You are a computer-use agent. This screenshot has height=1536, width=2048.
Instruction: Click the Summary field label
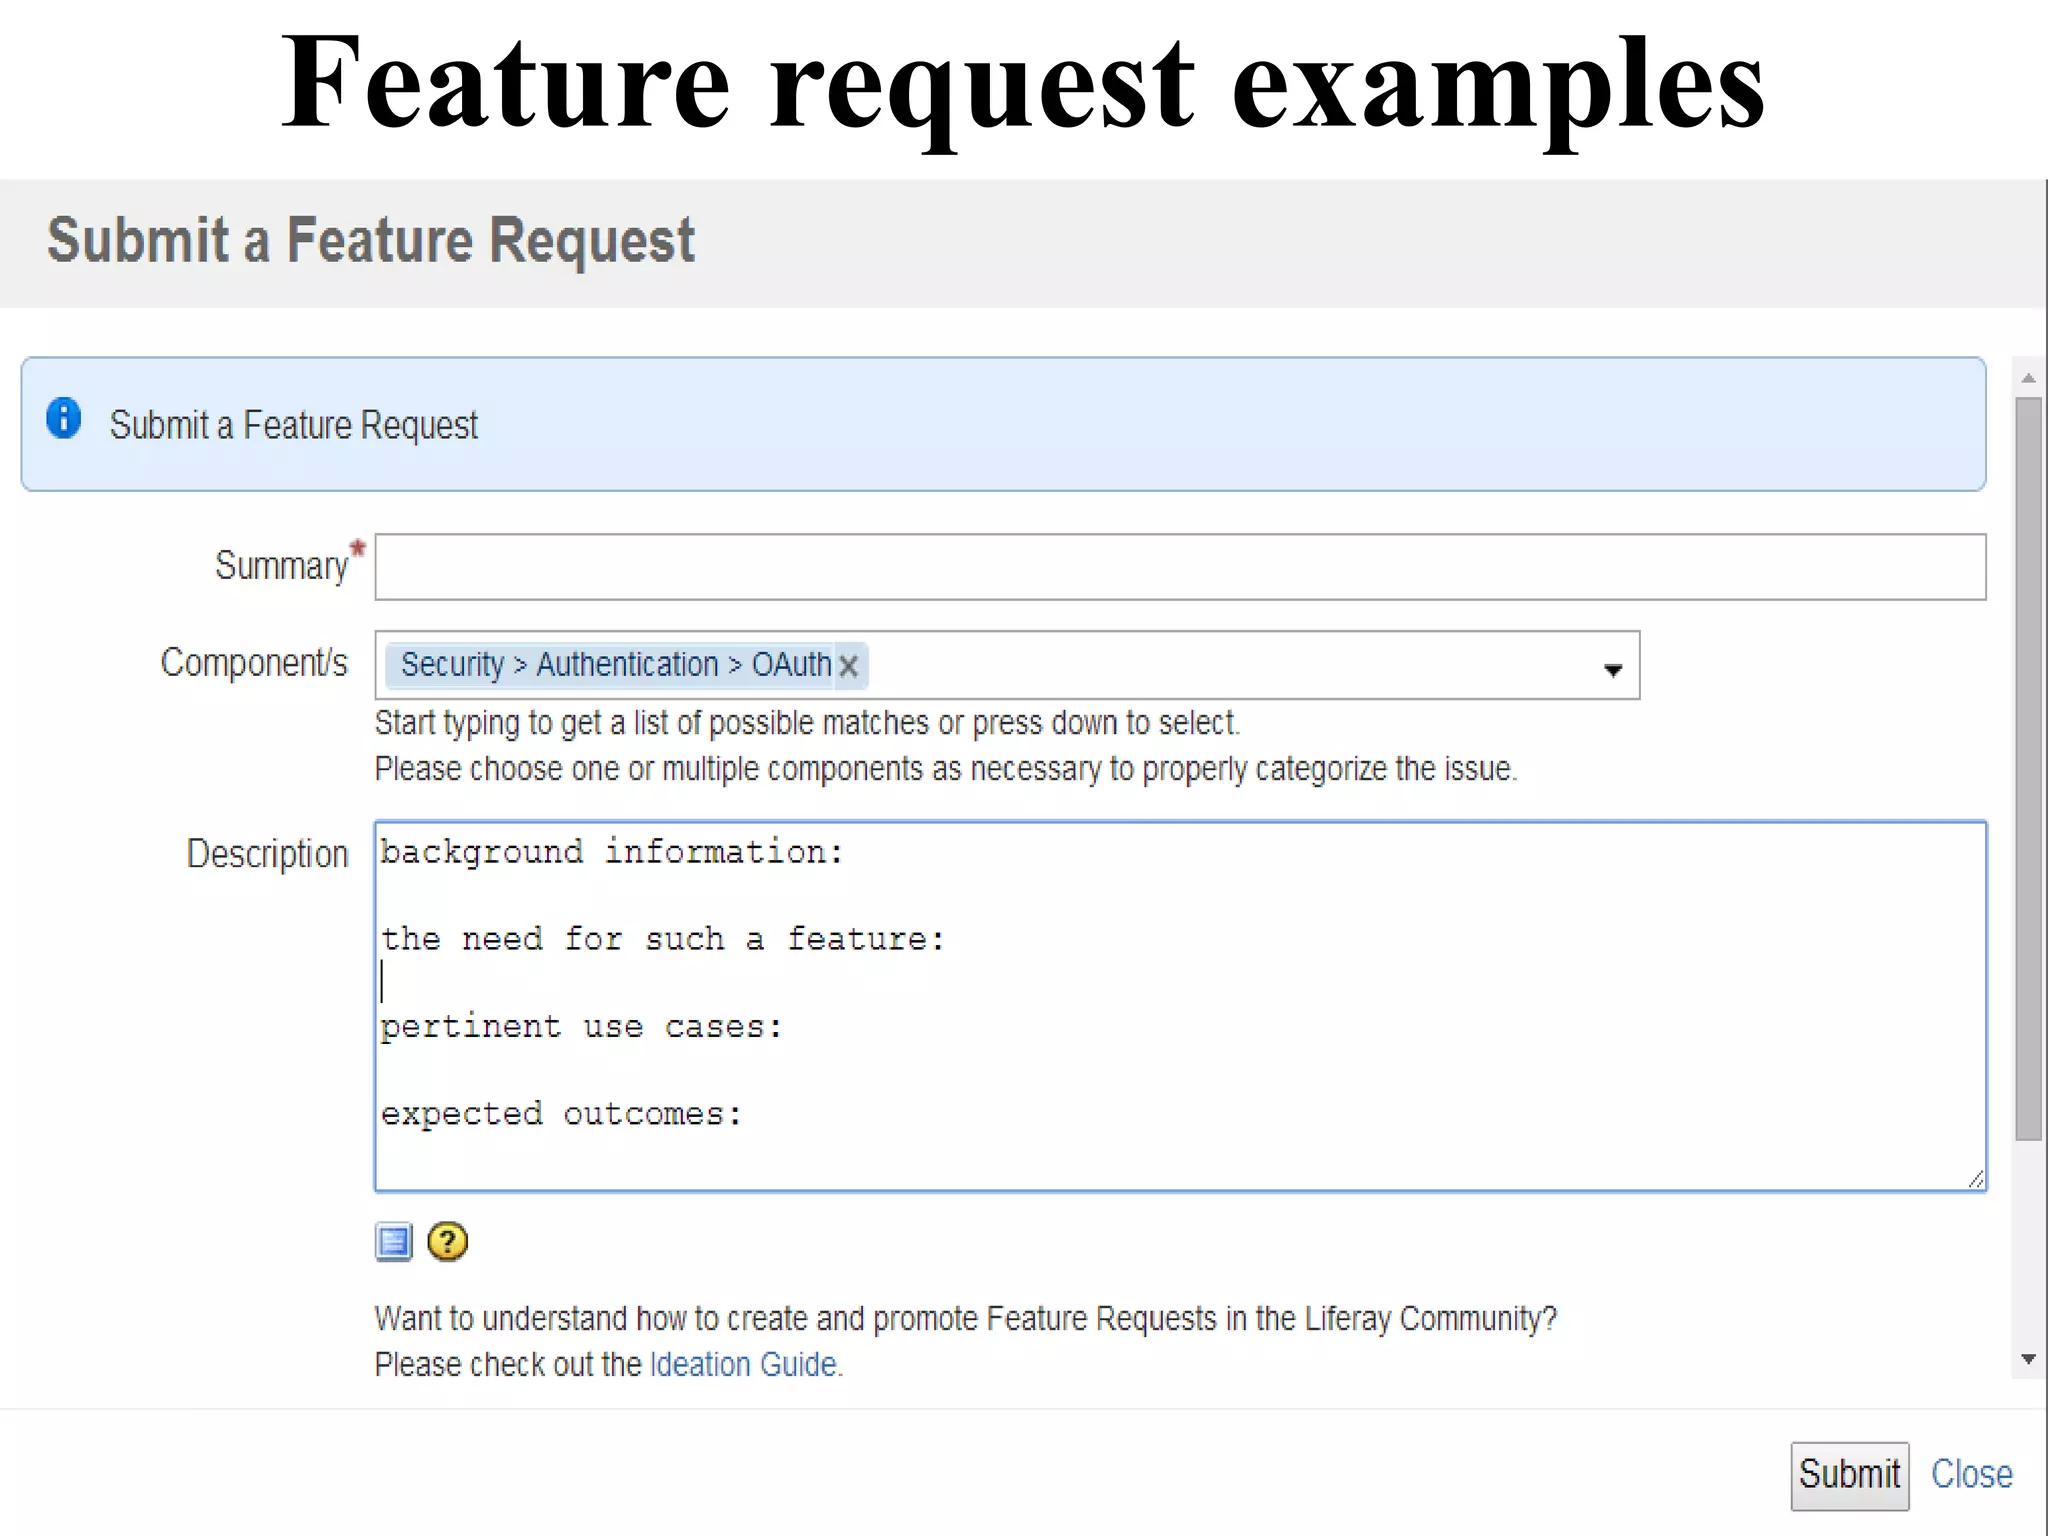click(281, 566)
